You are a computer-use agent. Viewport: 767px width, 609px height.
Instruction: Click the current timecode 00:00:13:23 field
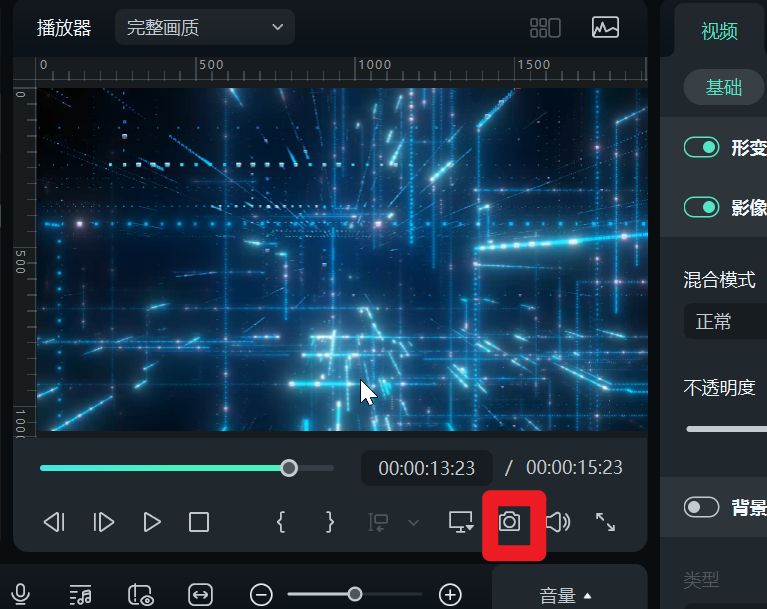point(426,468)
